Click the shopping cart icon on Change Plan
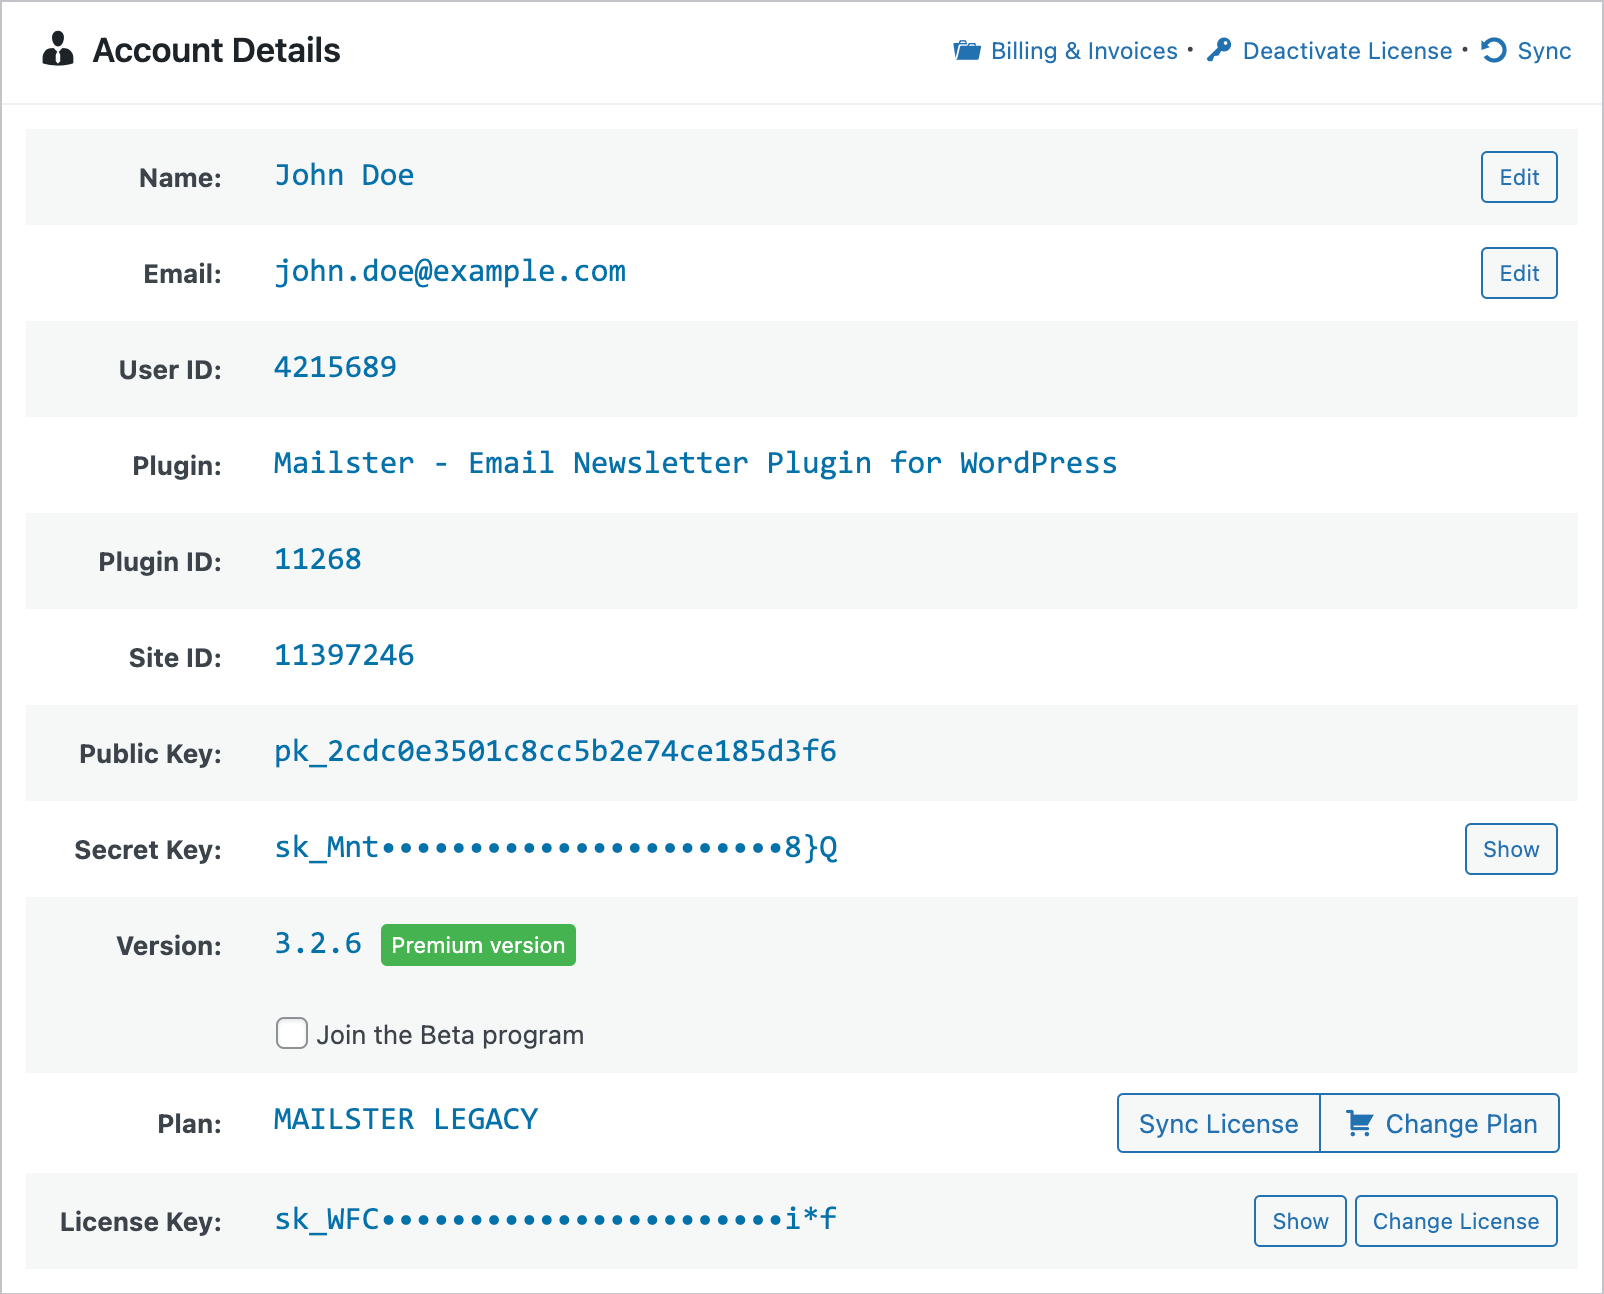This screenshot has width=1604, height=1294. [x=1359, y=1123]
